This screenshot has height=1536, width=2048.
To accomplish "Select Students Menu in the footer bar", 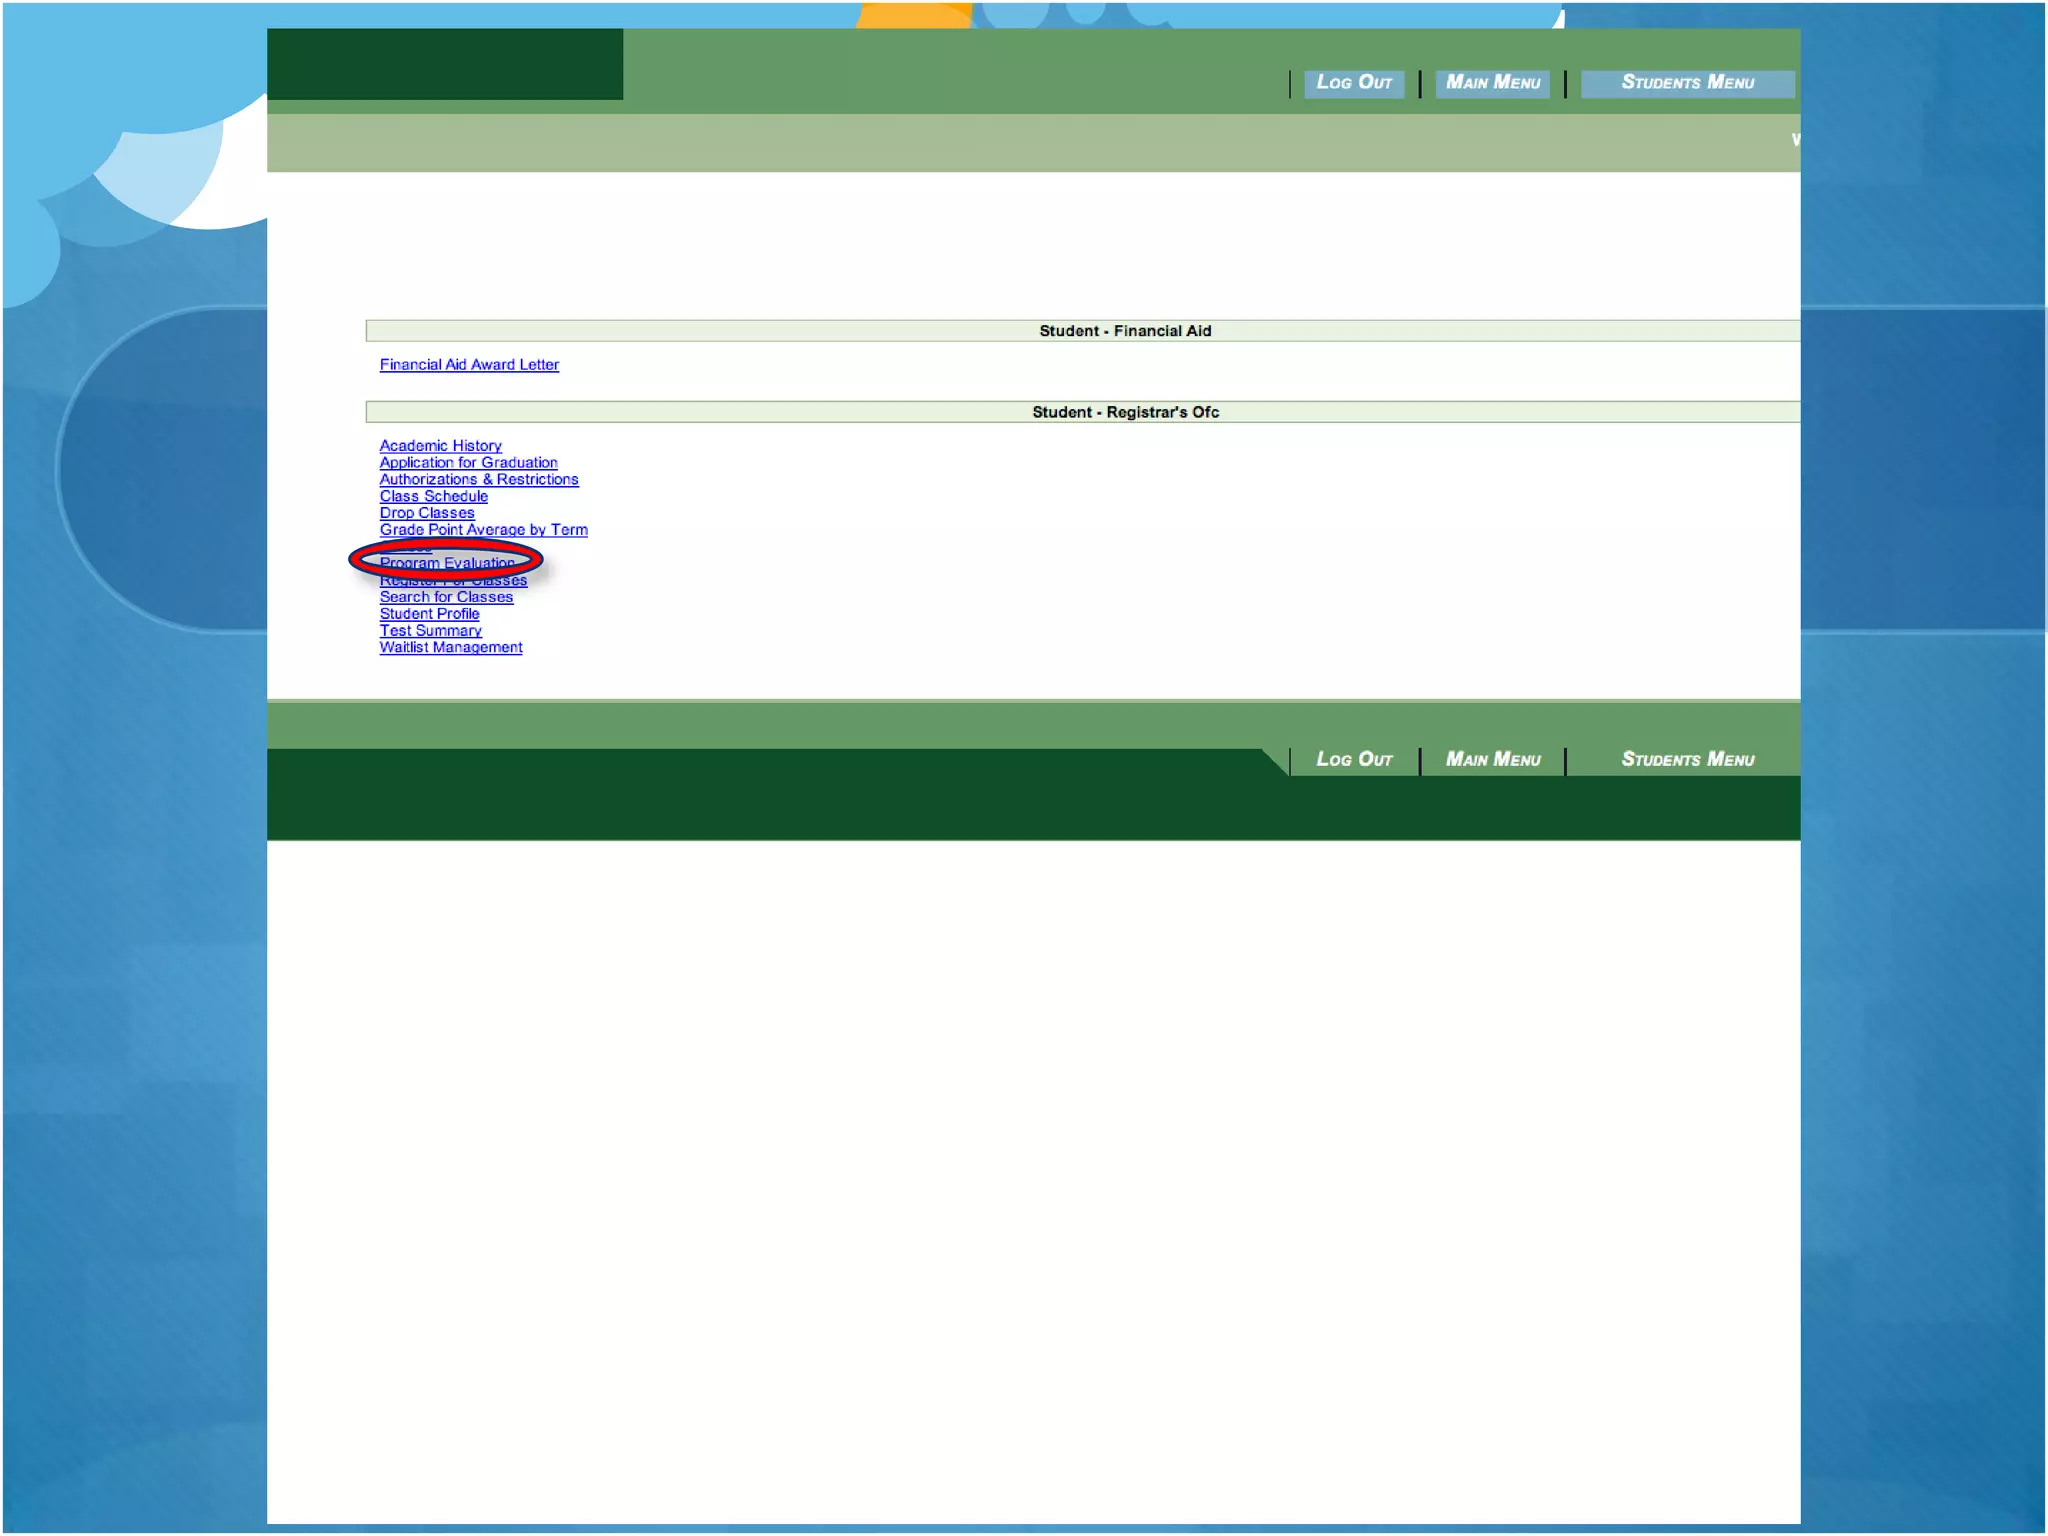I will click(1687, 760).
